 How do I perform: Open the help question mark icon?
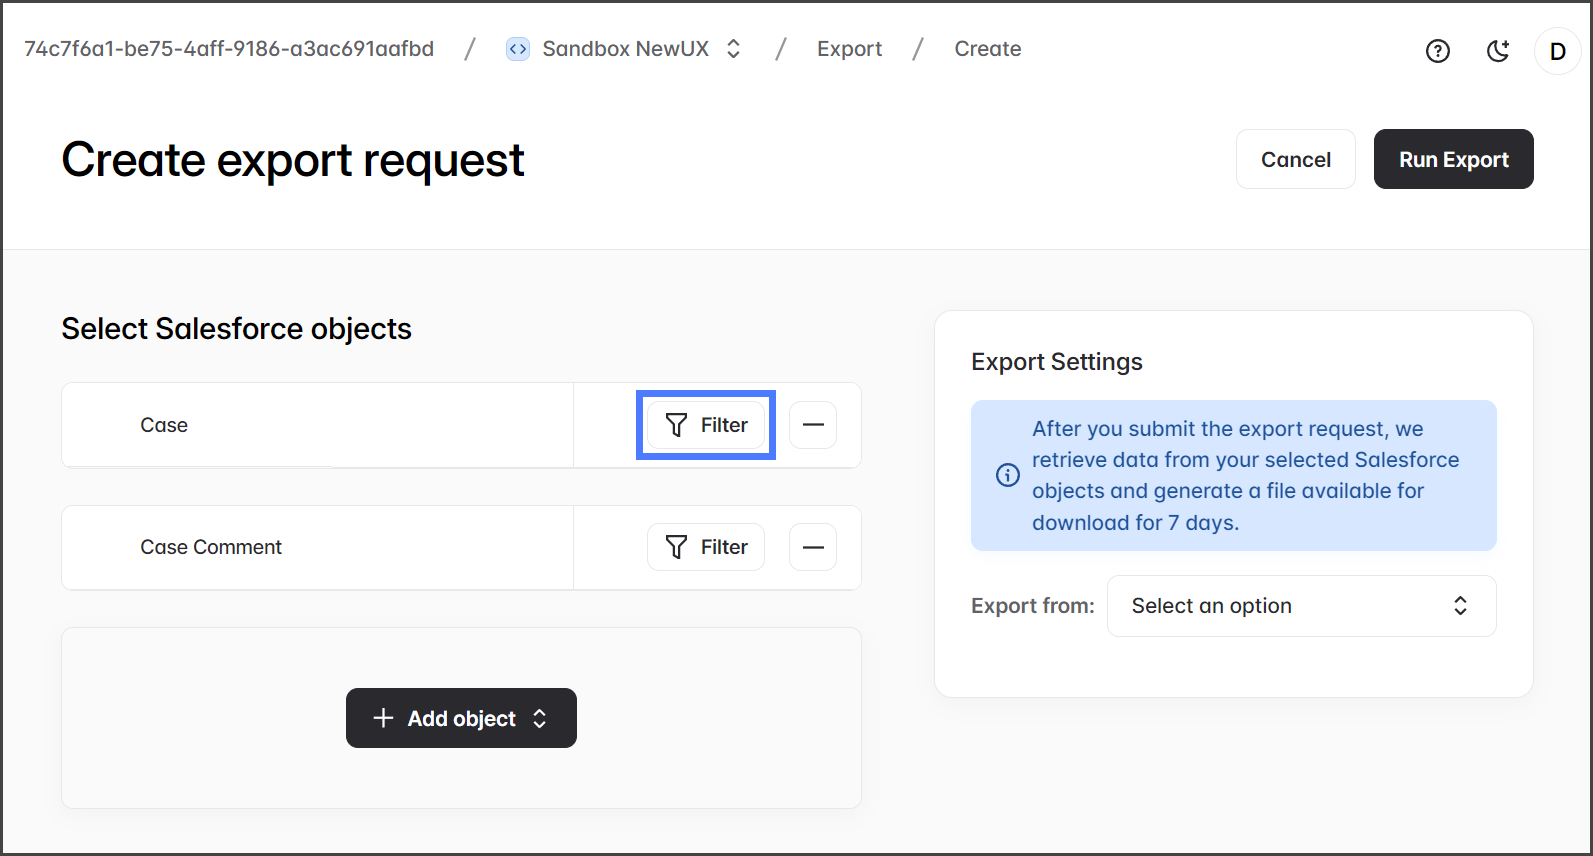click(x=1437, y=51)
